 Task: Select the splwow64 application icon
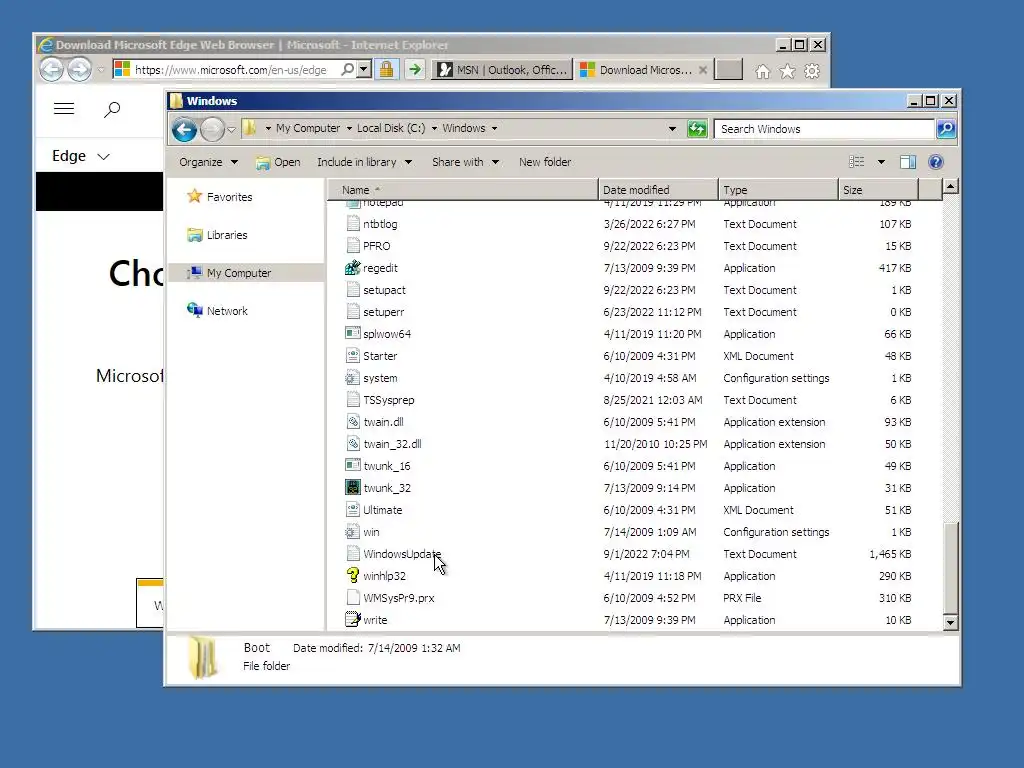pos(353,333)
